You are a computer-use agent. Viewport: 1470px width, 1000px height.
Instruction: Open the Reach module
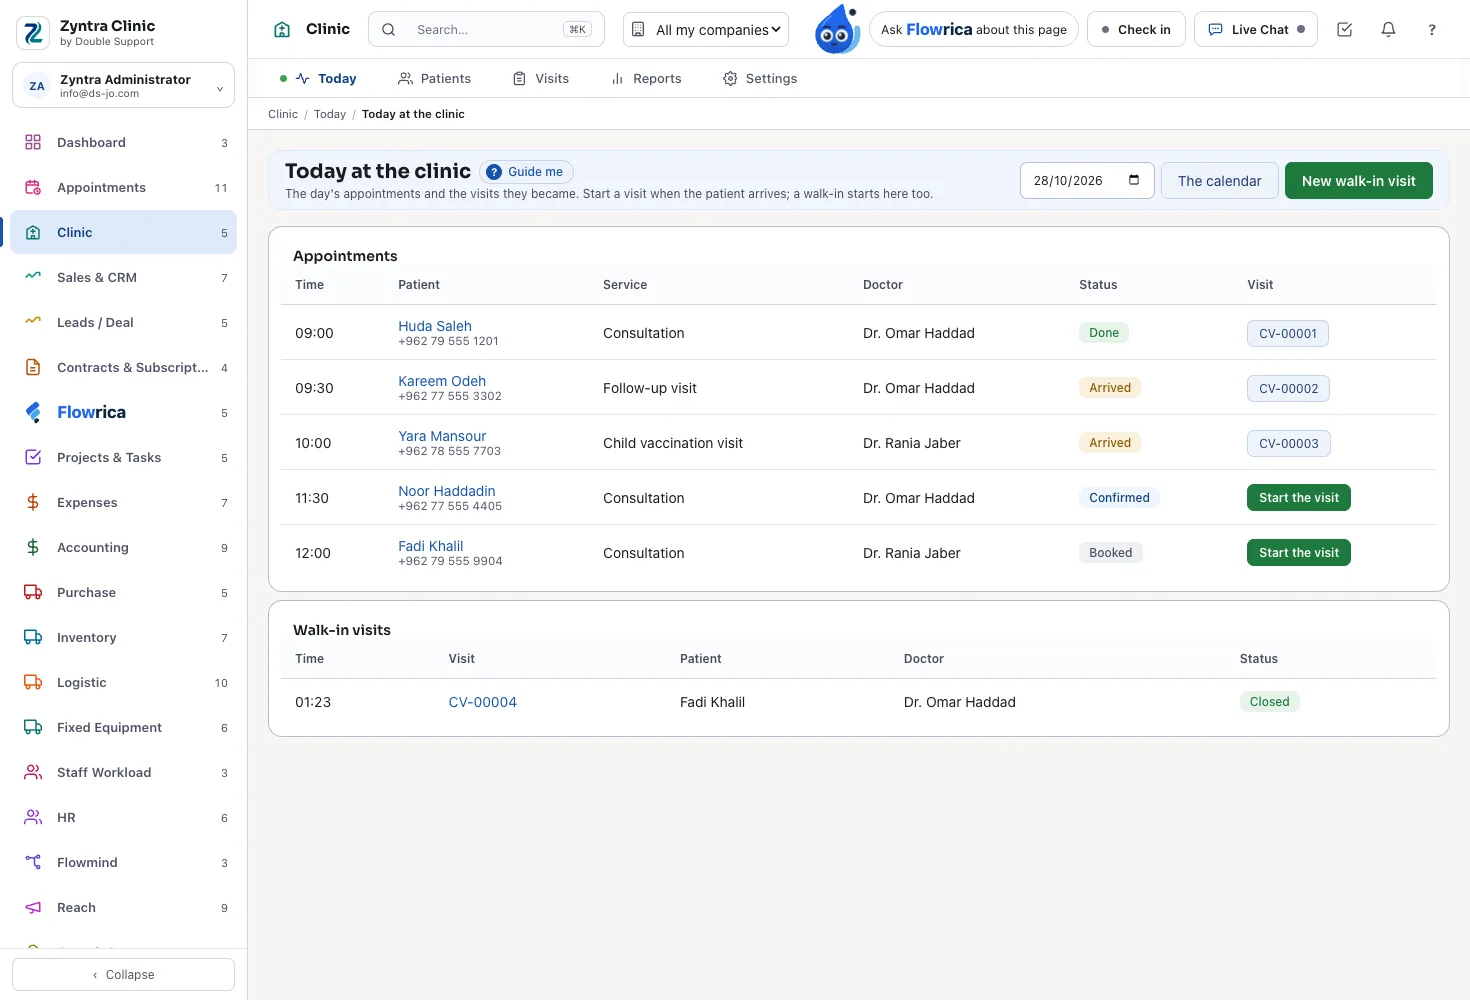coord(124,908)
